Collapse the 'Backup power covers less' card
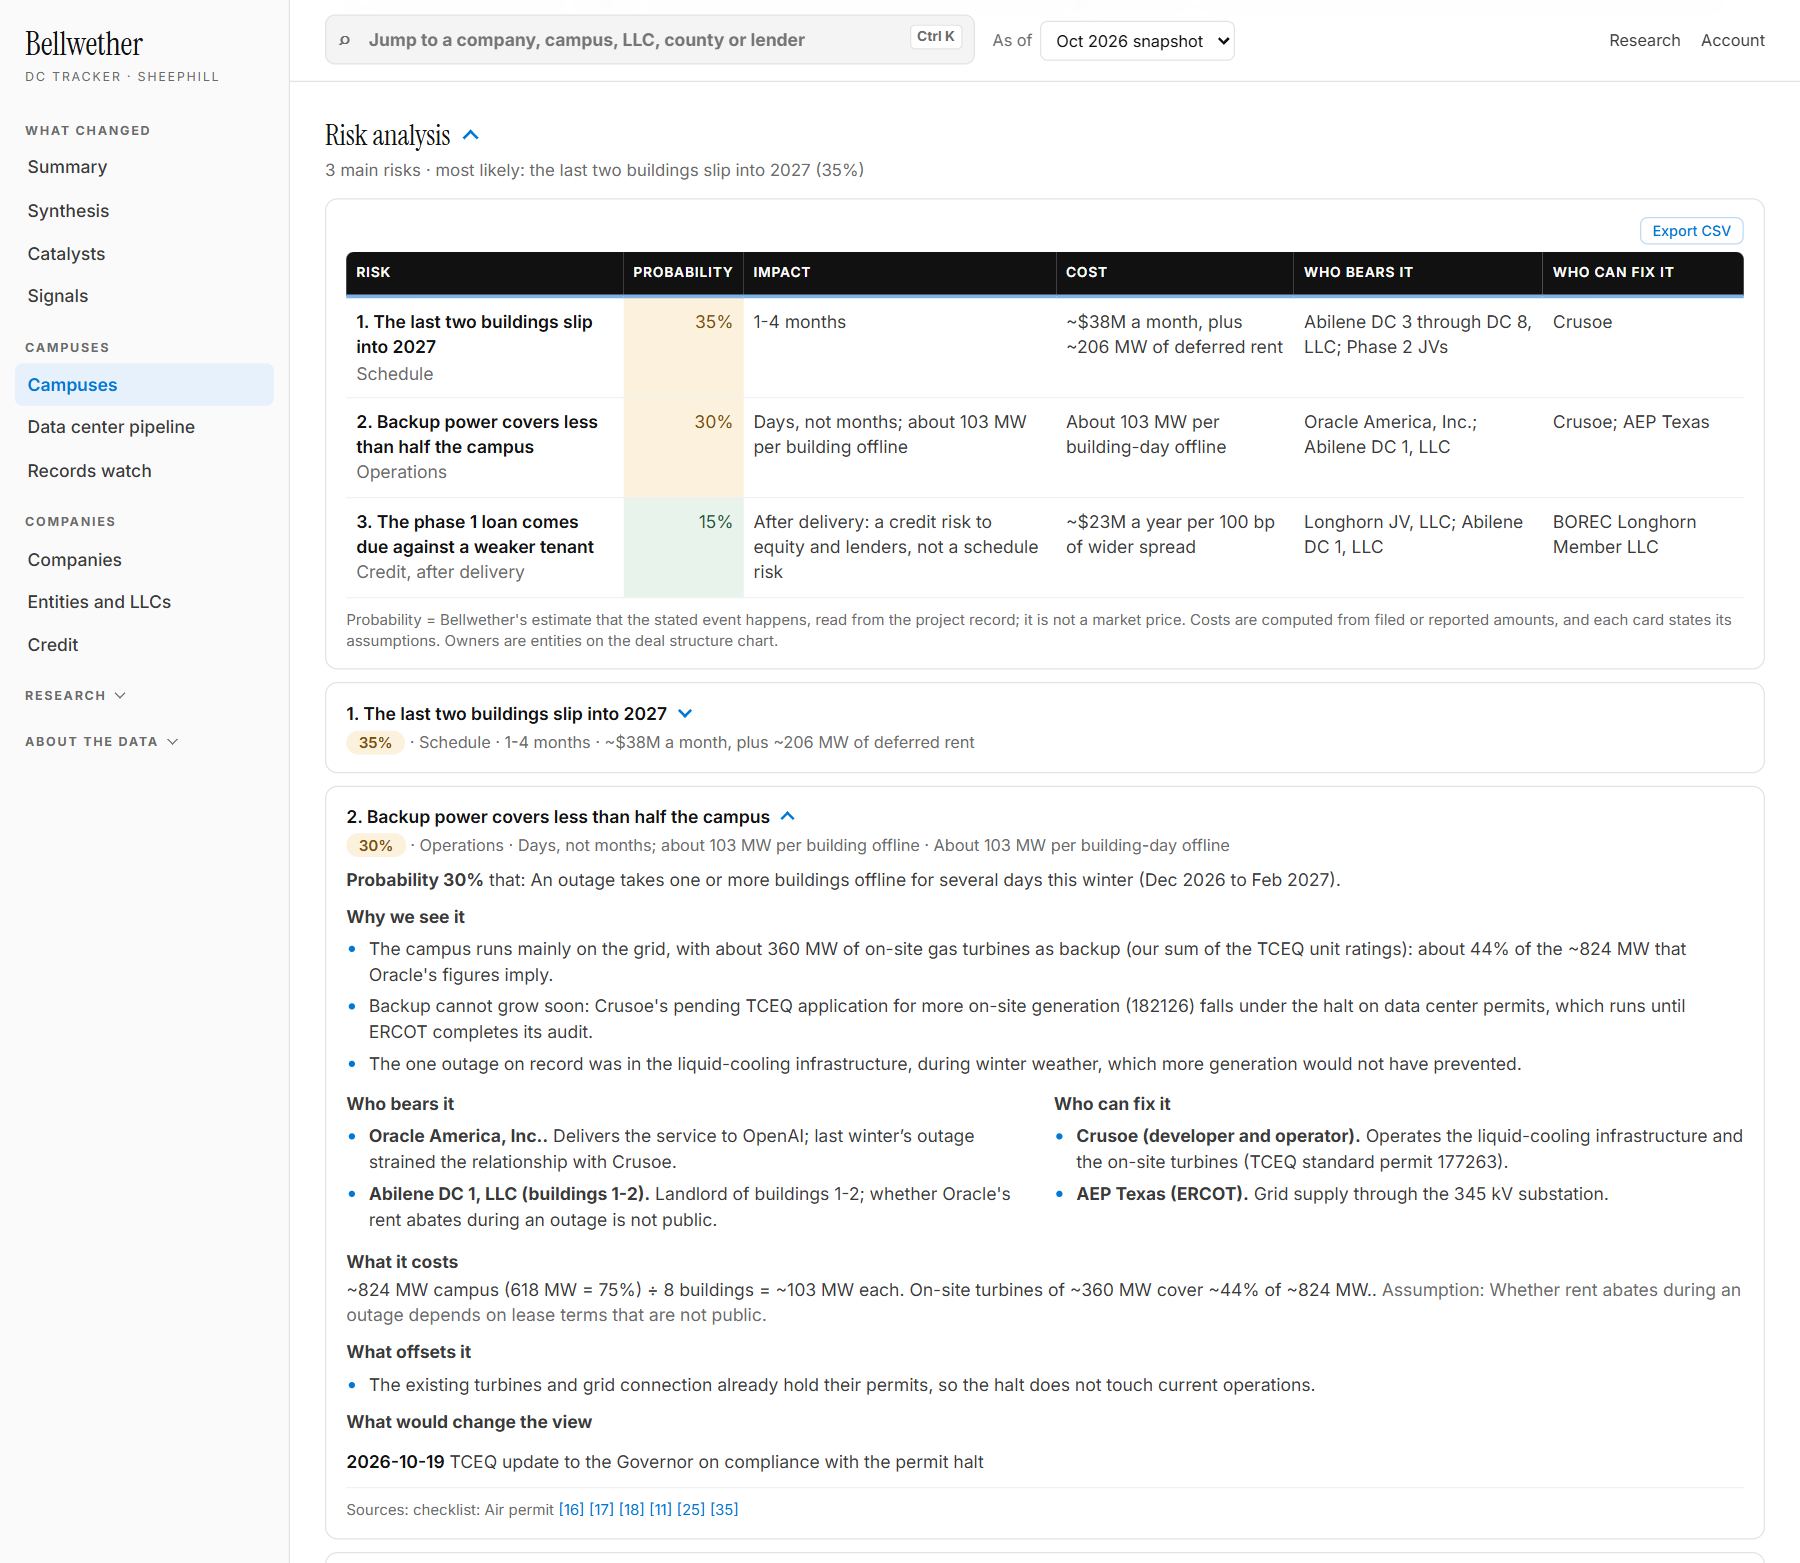 788,816
